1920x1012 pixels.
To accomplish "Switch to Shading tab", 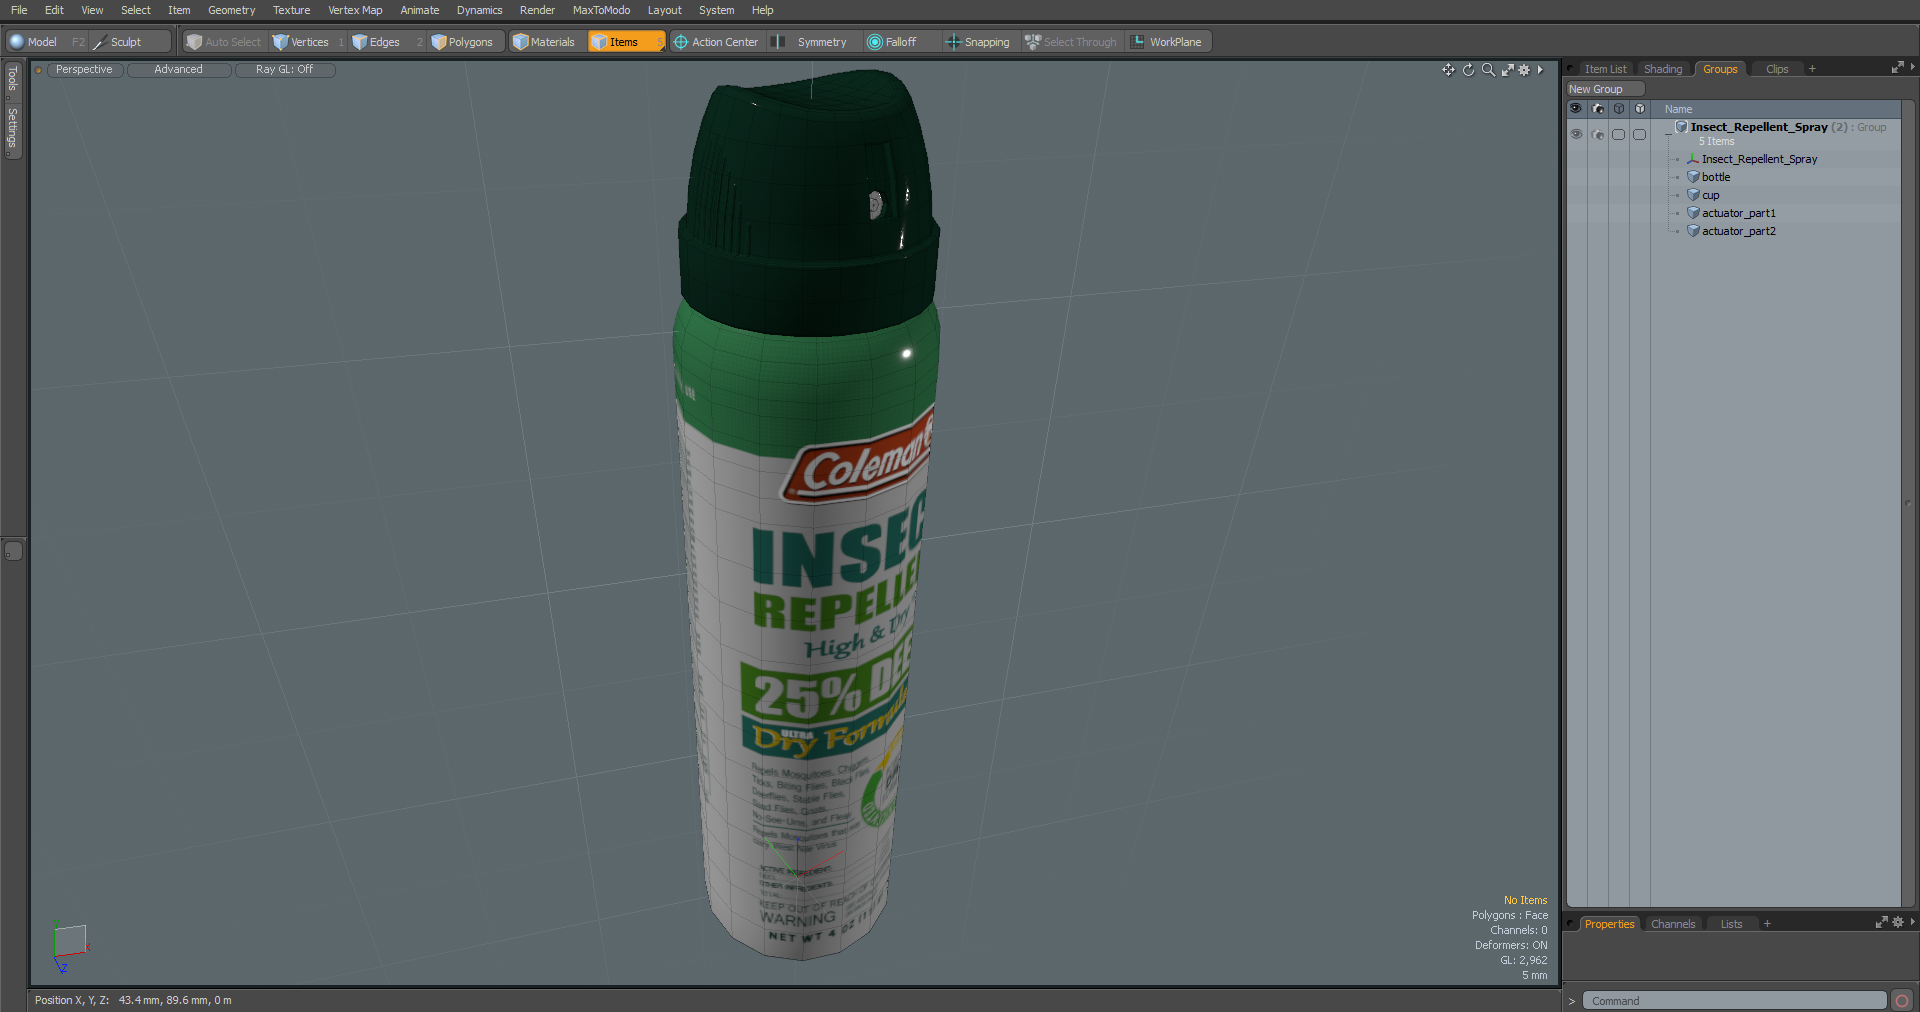I will coord(1663,69).
